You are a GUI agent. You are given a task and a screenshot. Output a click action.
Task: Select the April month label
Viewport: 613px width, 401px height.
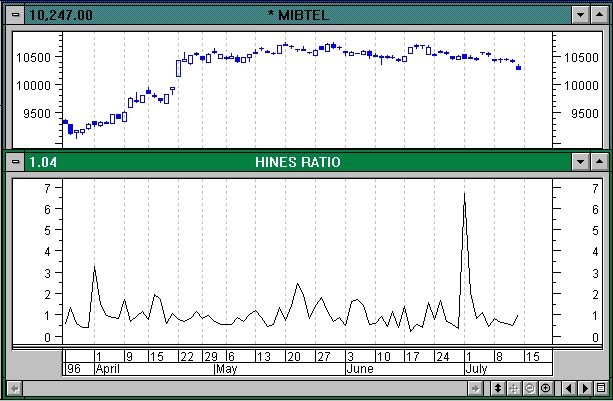tap(108, 369)
